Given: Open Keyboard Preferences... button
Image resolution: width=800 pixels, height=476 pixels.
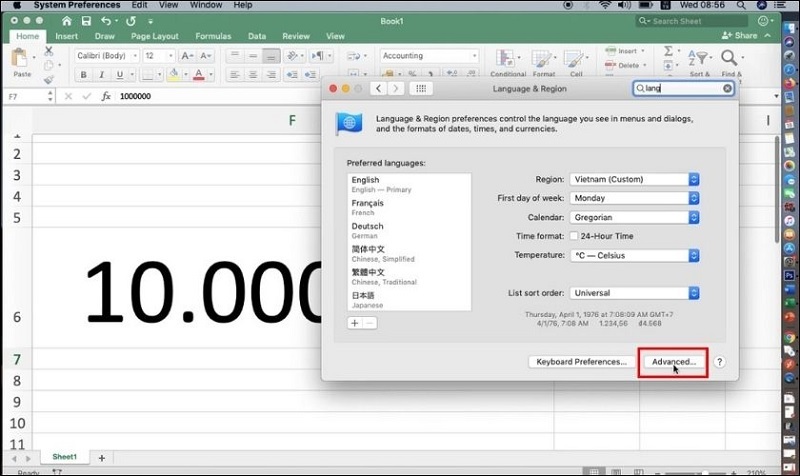Looking at the screenshot, I should pyautogui.click(x=581, y=361).
